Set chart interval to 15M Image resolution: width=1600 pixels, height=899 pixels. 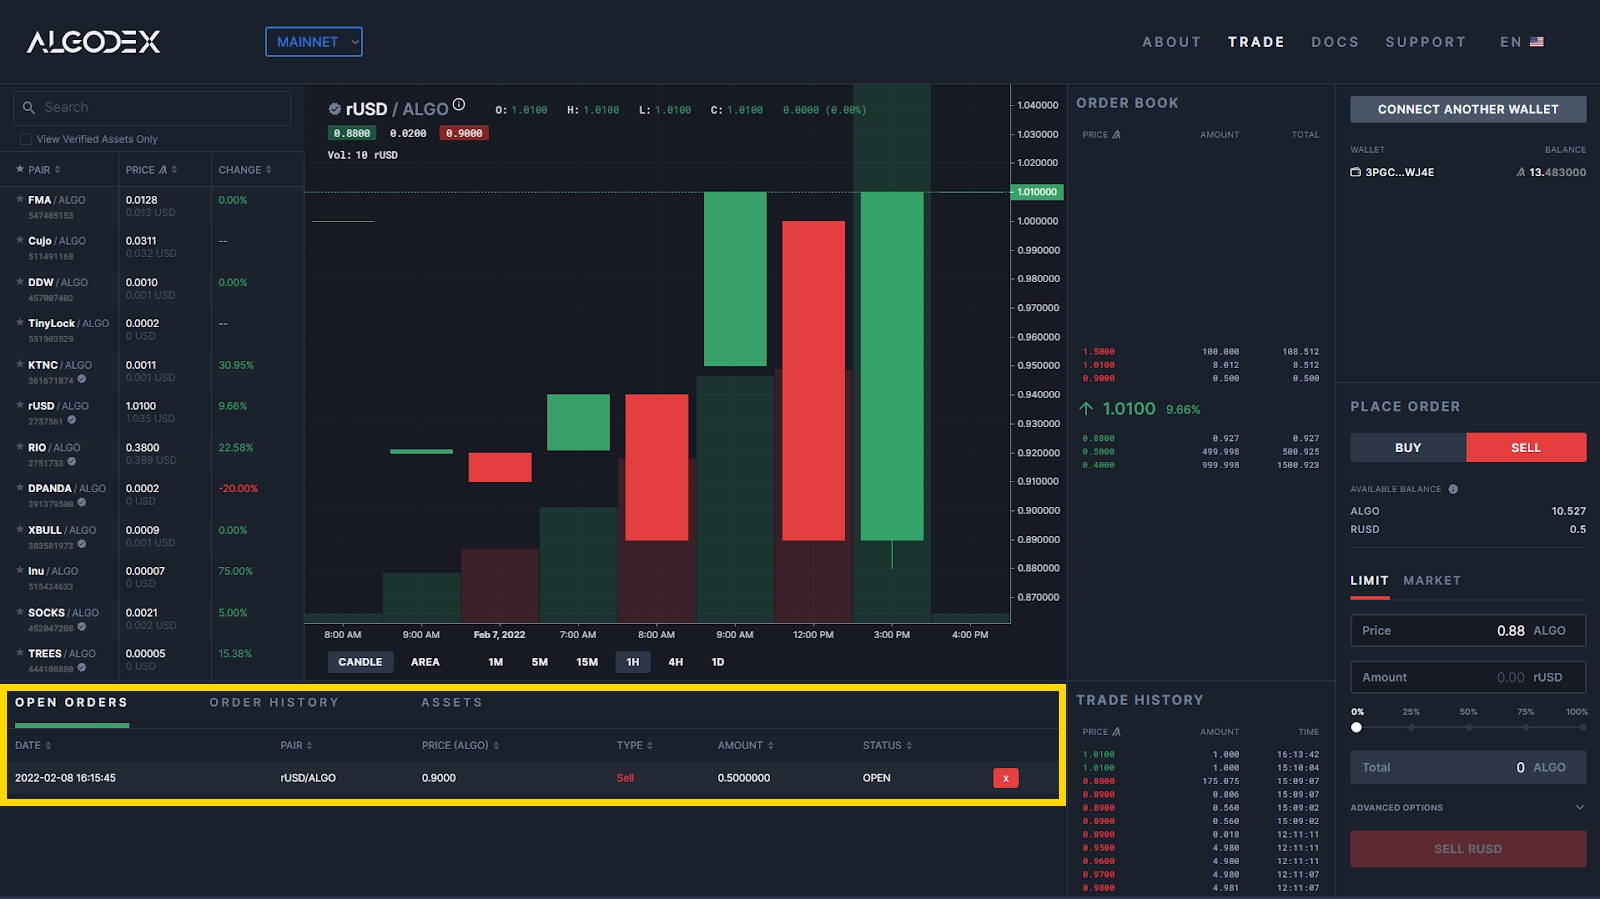[587, 662]
